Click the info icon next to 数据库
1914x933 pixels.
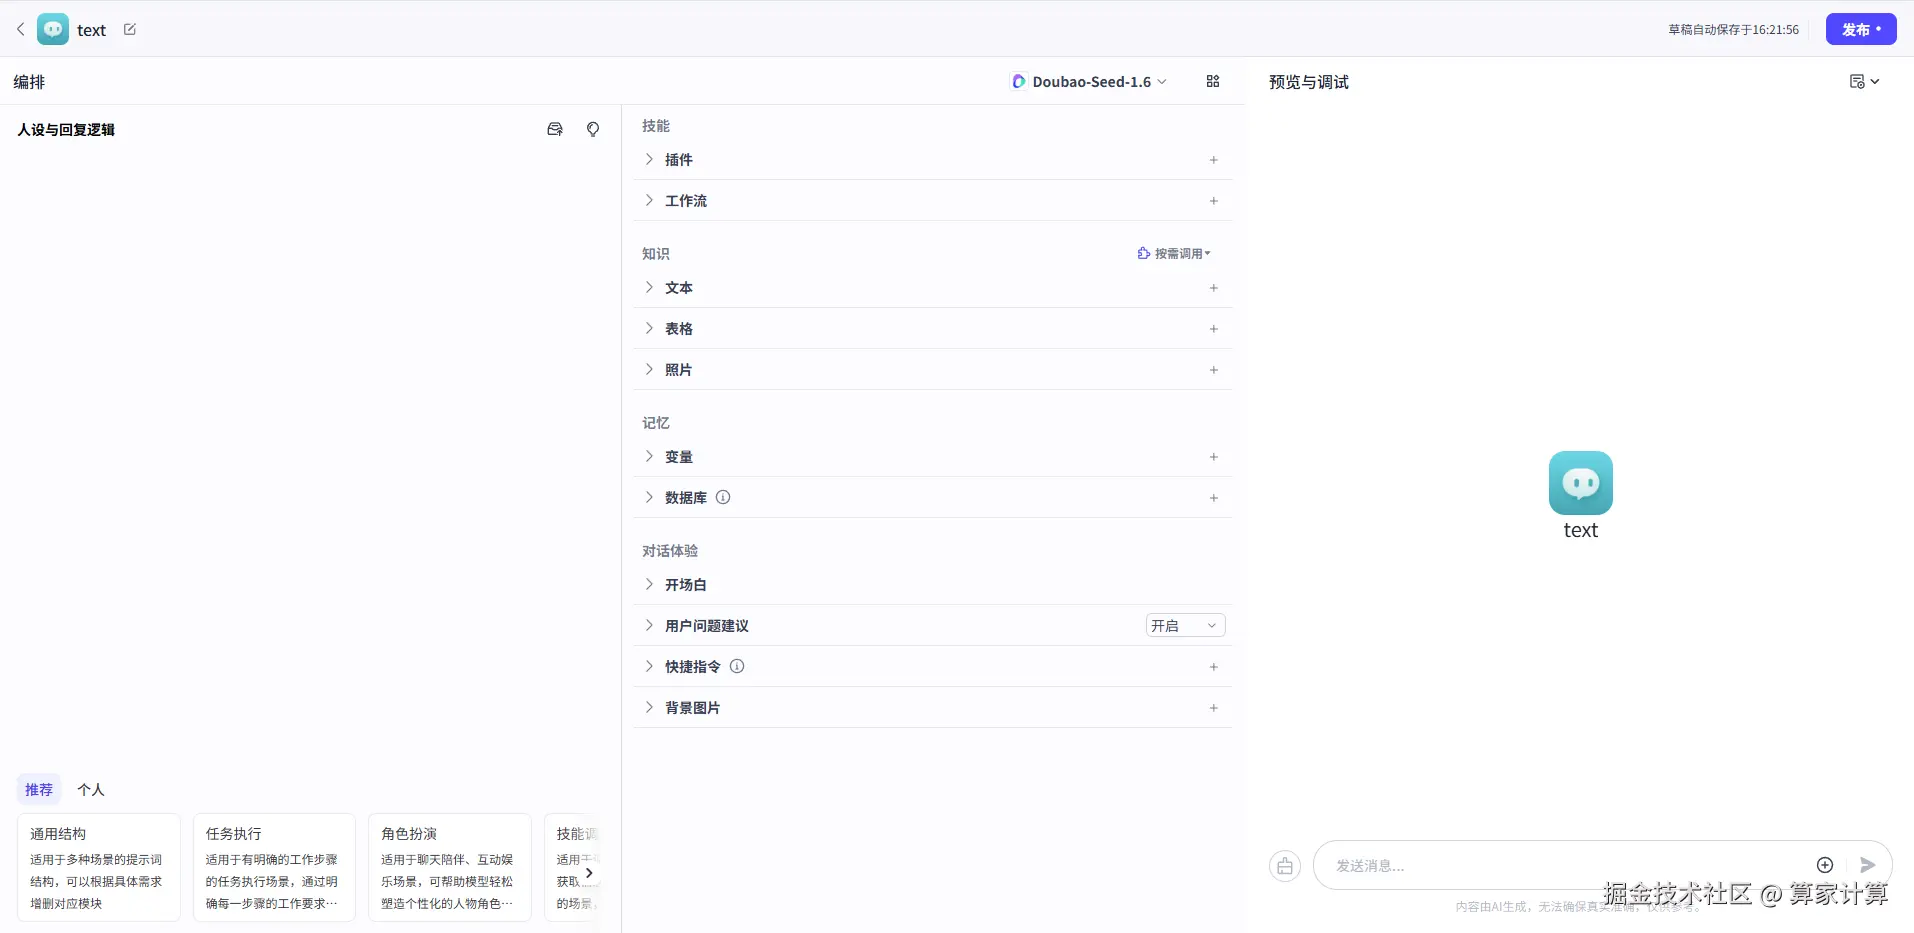723,497
